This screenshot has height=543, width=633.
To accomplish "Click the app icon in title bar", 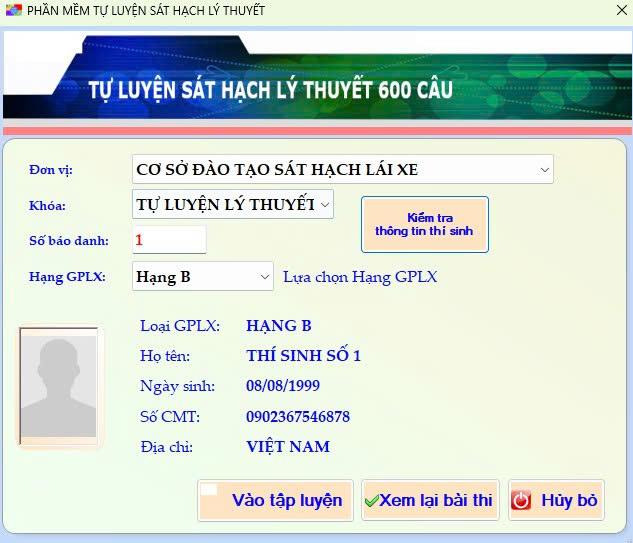I will coord(13,10).
